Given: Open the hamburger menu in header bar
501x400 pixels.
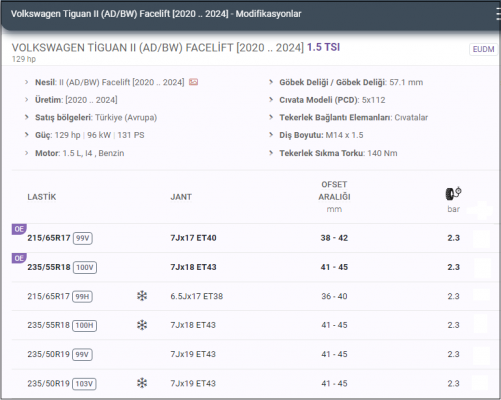Looking at the screenshot, I should pyautogui.click(x=498, y=14).
